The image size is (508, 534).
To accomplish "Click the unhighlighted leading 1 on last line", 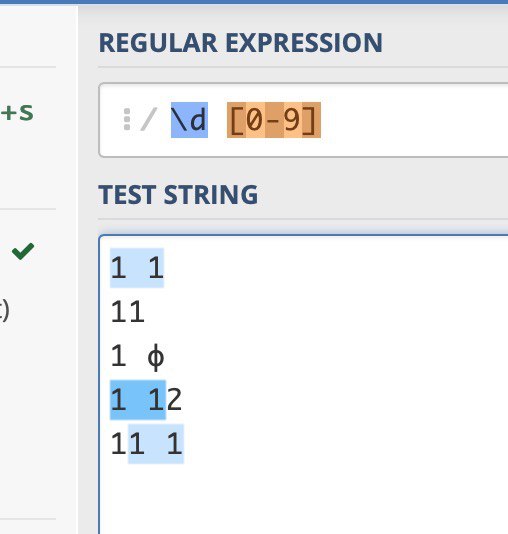I will coord(119,444).
